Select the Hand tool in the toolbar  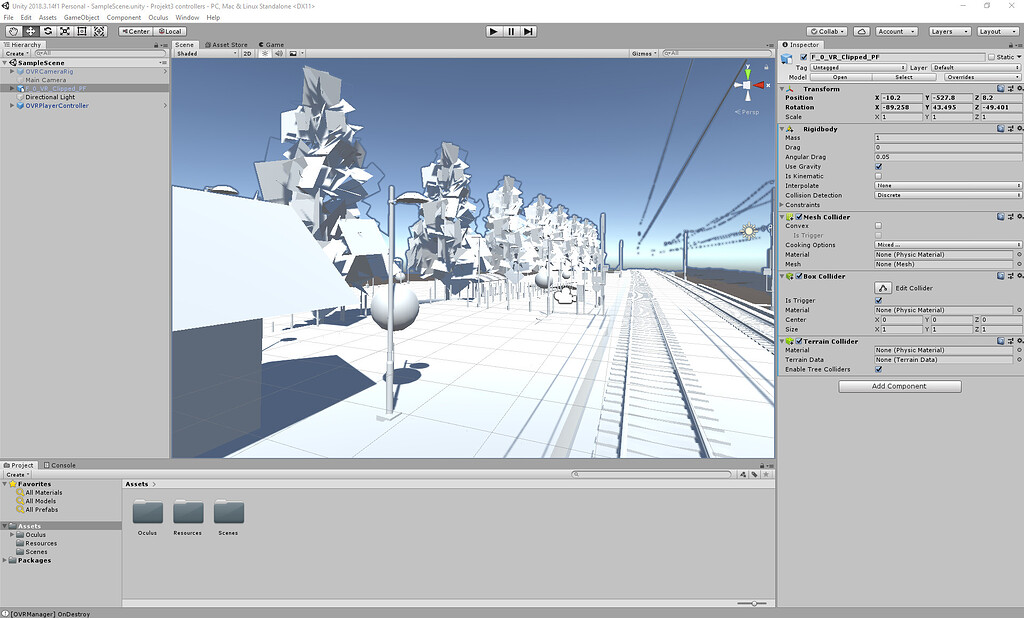(13, 31)
